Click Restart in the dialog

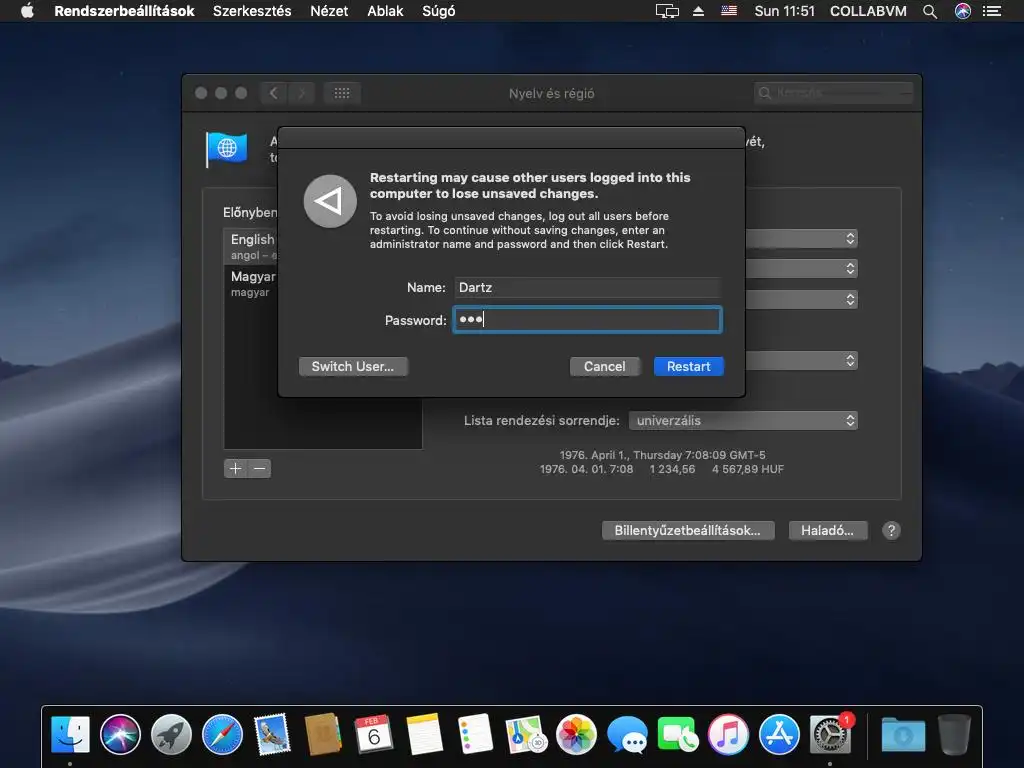[x=688, y=366]
